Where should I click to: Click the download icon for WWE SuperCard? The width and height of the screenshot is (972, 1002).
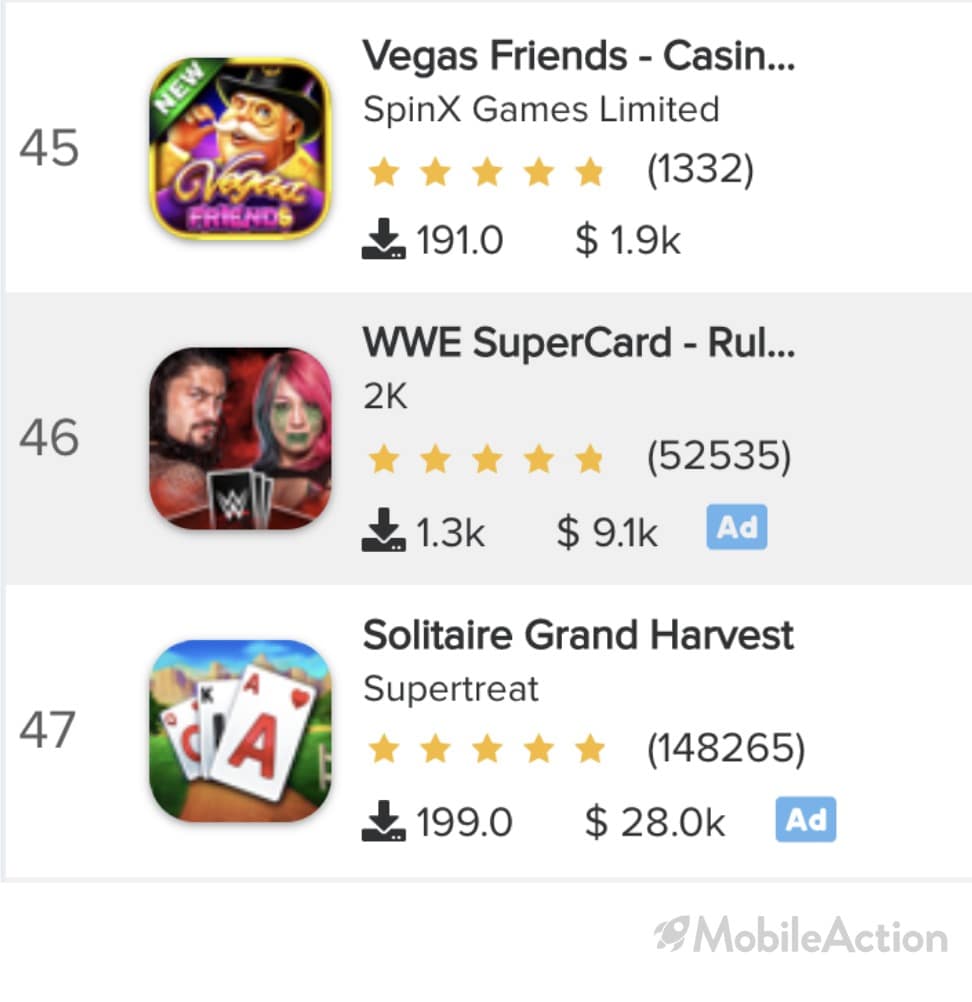tap(383, 530)
